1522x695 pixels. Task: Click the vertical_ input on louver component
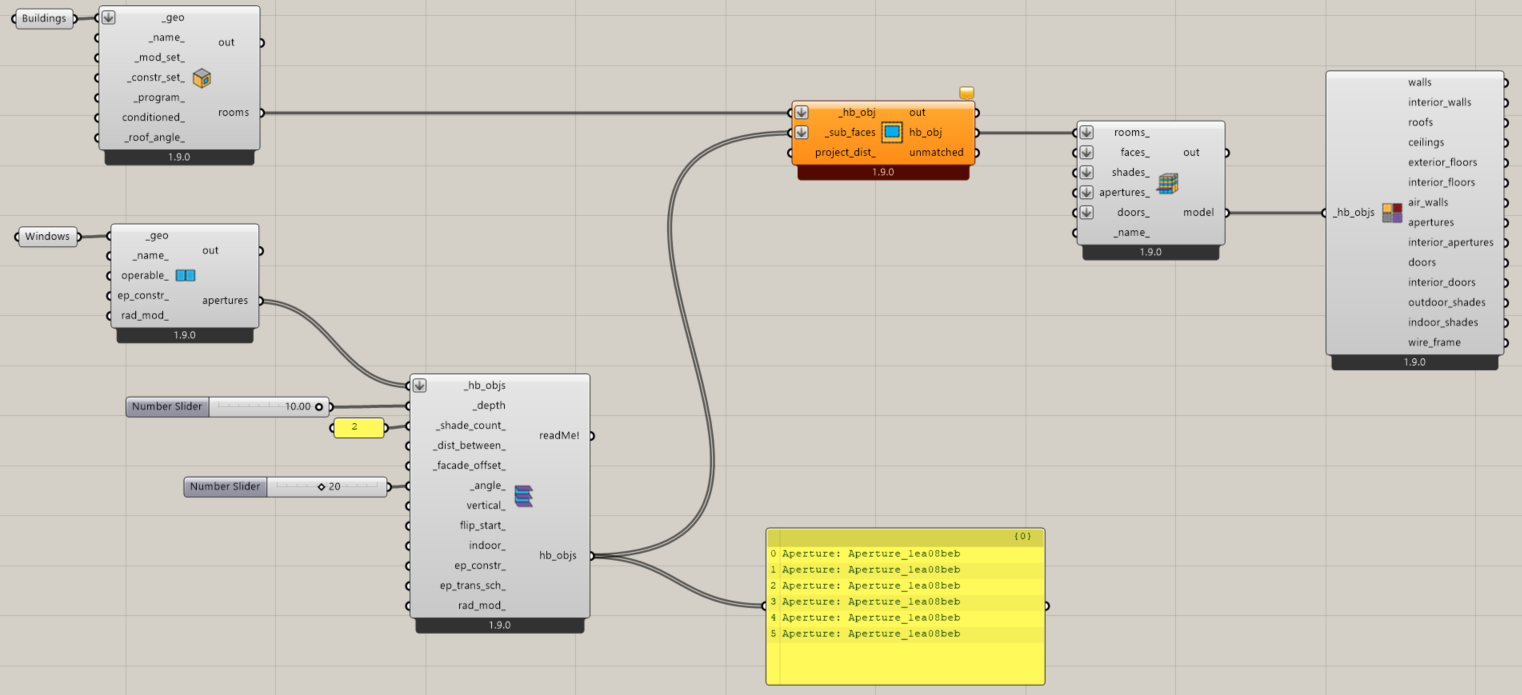pos(485,506)
